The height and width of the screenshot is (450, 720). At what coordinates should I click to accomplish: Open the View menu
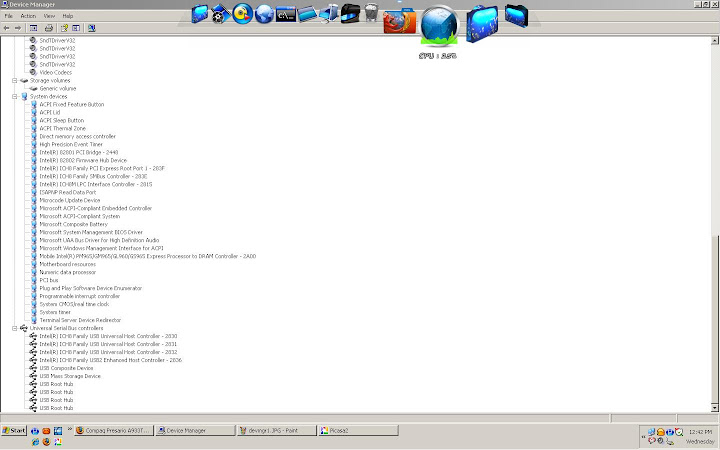pyautogui.click(x=49, y=16)
